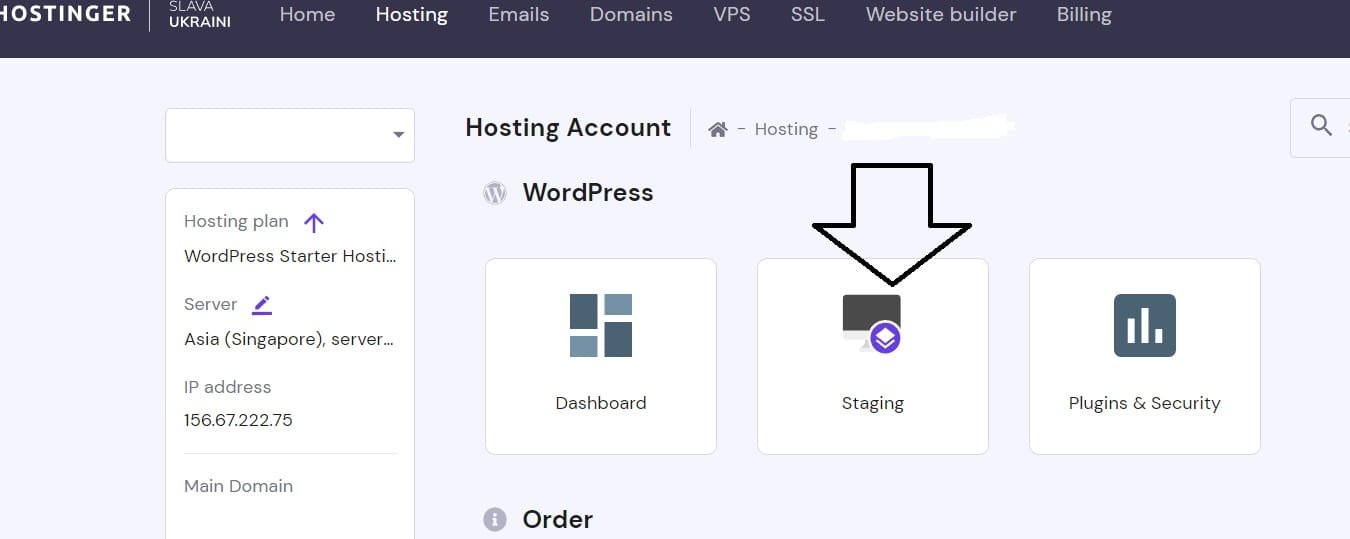Click the WordPress section heading
Image resolution: width=1350 pixels, height=539 pixels.
pyautogui.click(x=588, y=193)
